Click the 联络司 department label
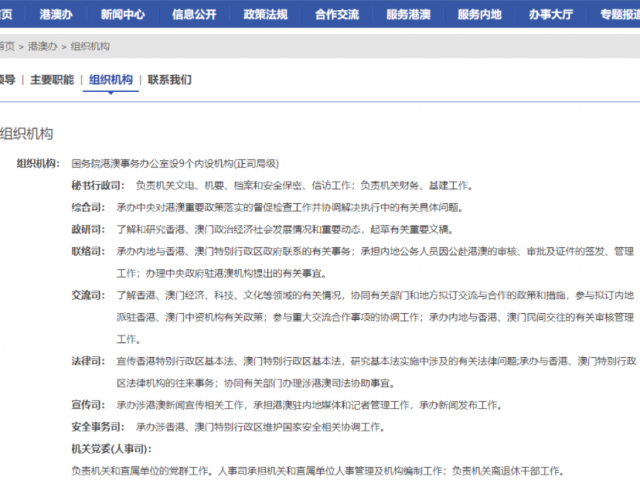Image resolution: width=640 pixels, height=480 pixels. (88, 251)
